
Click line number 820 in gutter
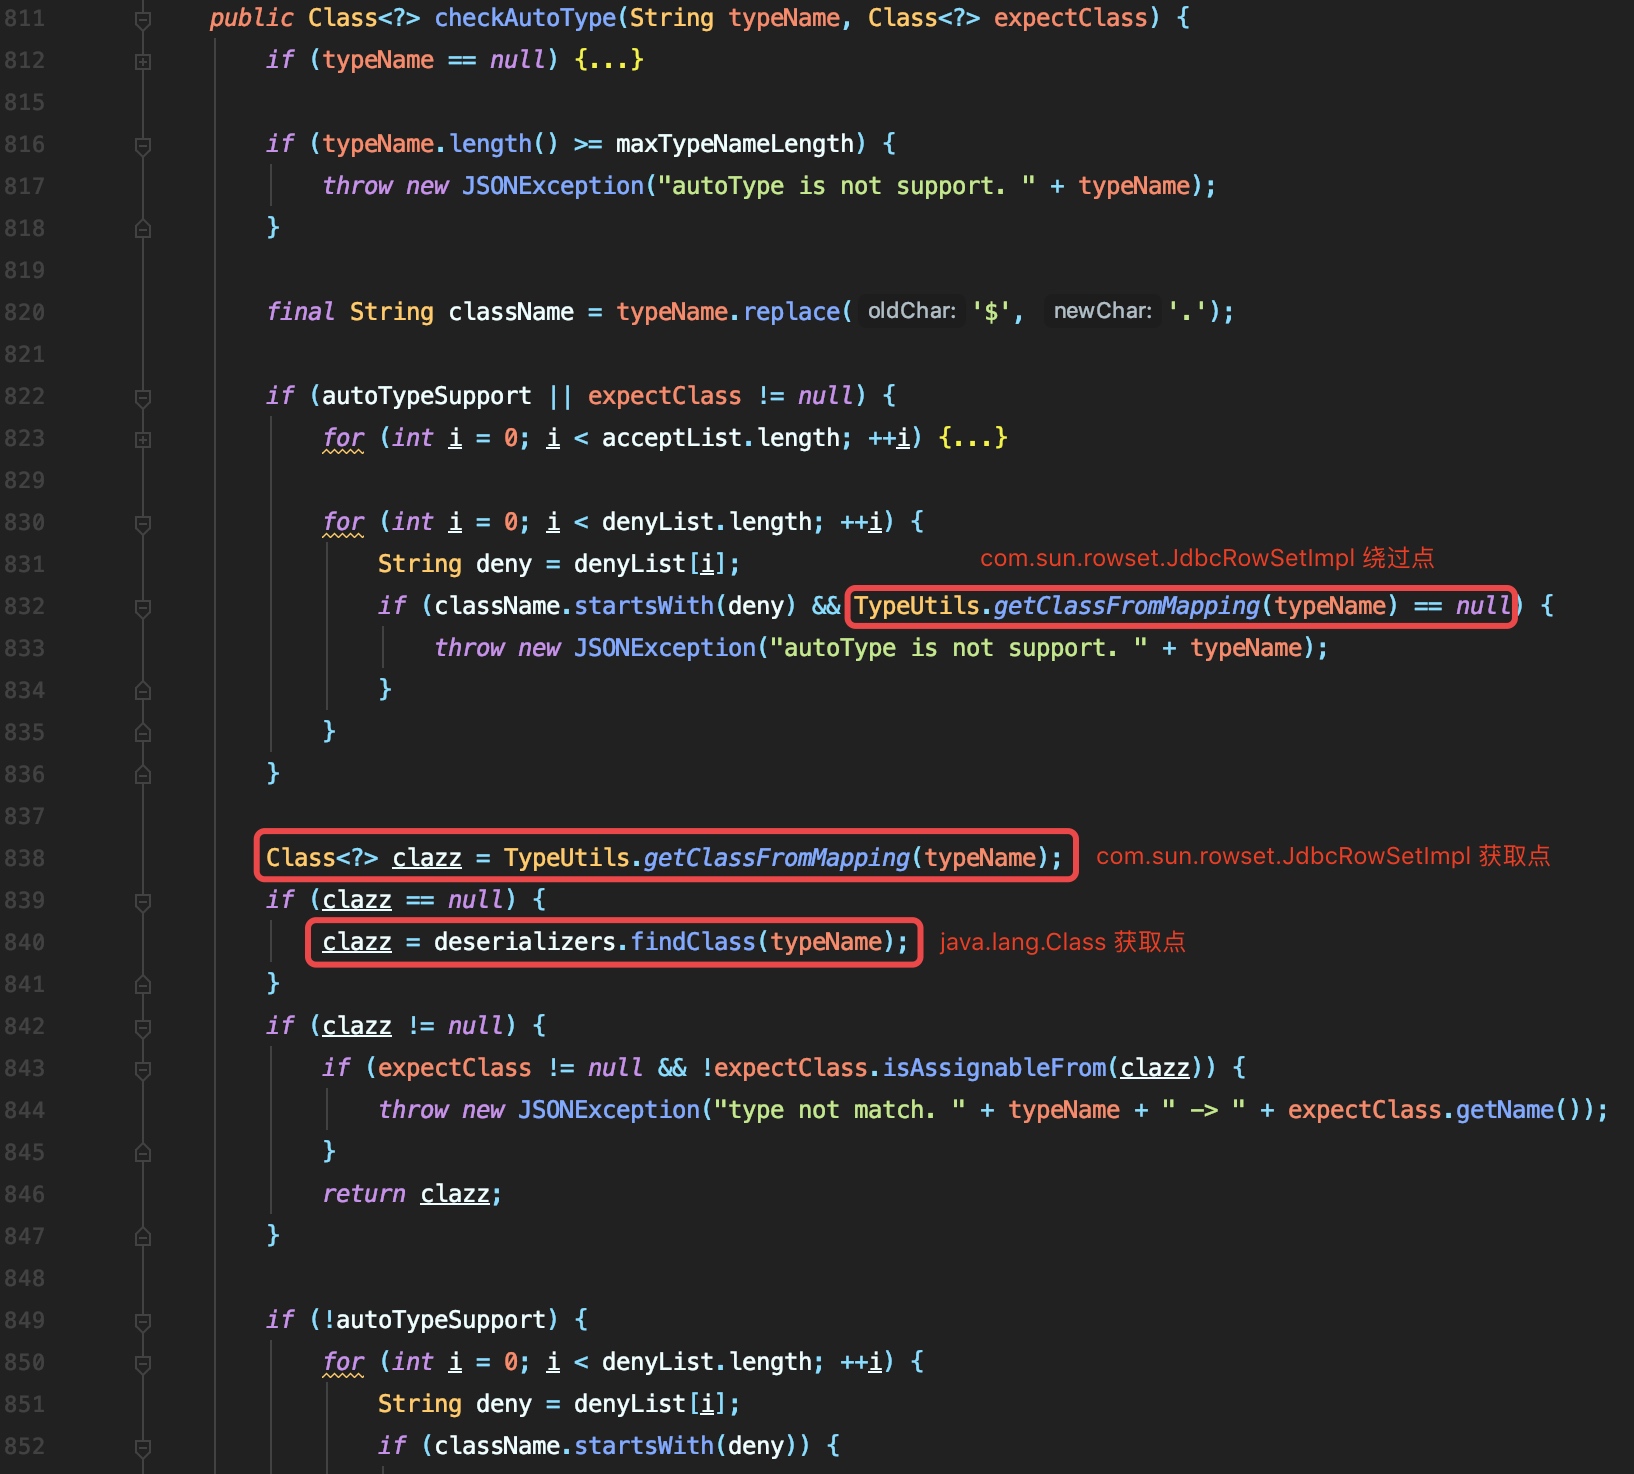pyautogui.click(x=24, y=312)
